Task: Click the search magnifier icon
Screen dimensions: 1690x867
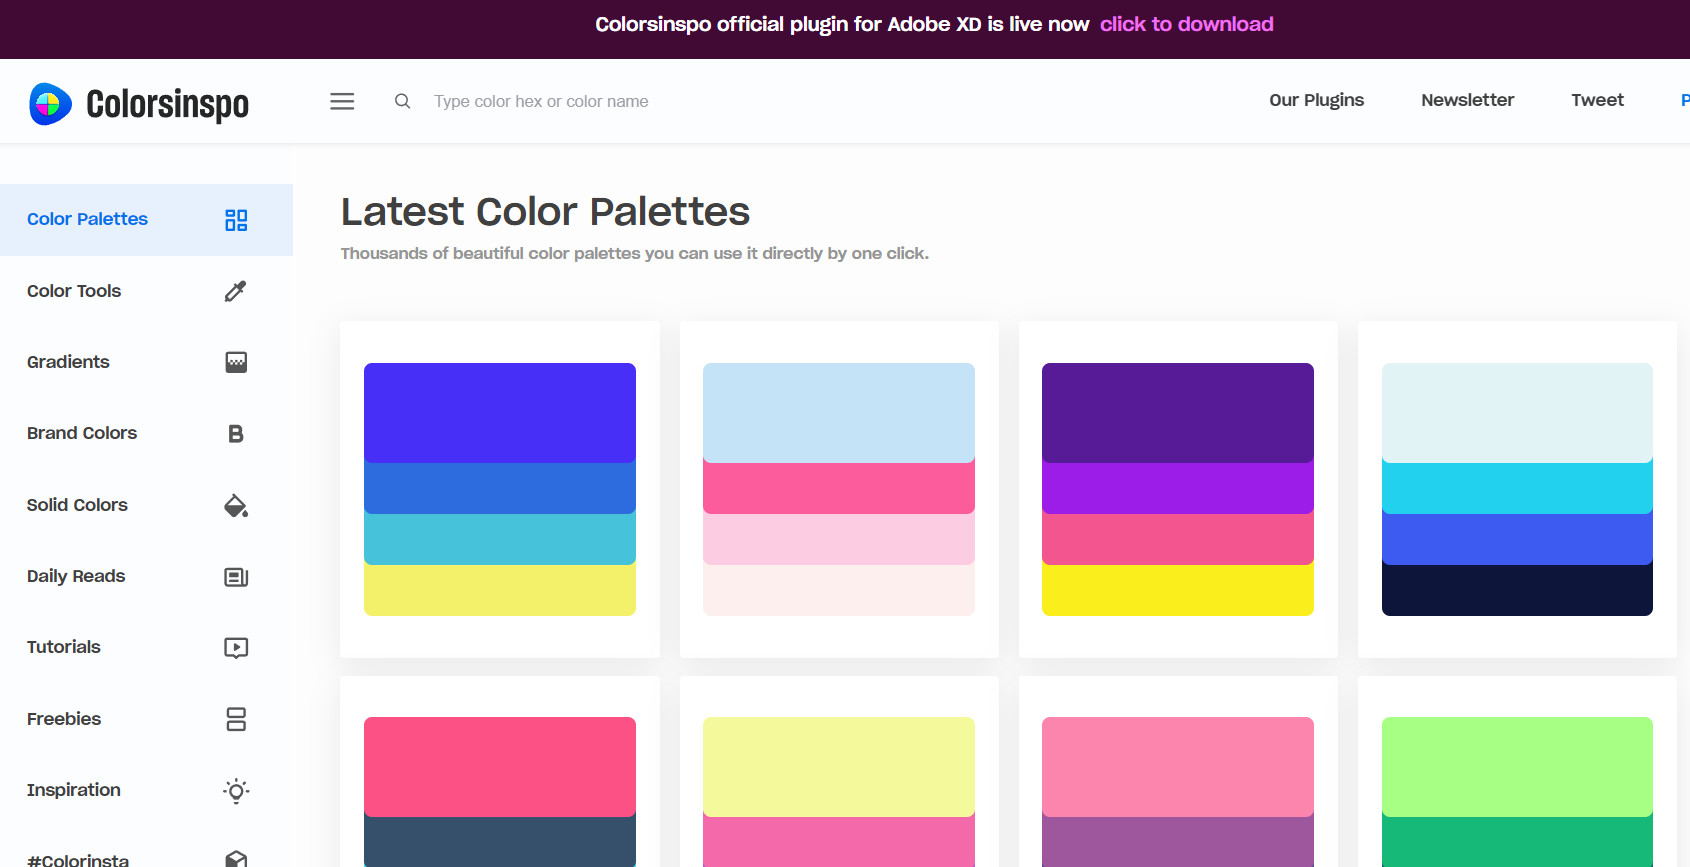Action: point(402,101)
